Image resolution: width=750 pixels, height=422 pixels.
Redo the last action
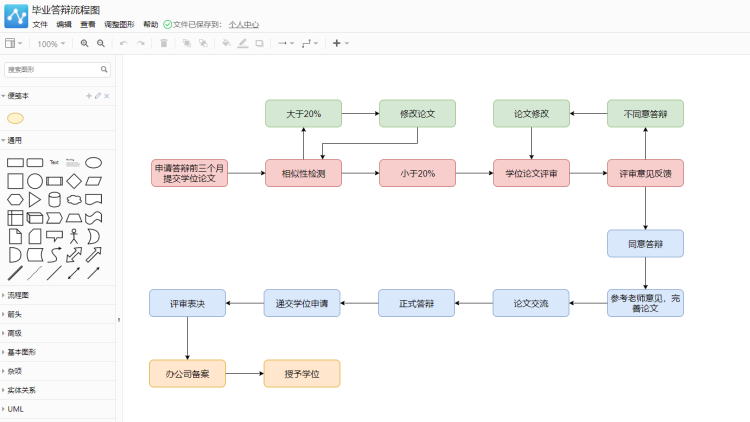pos(140,44)
